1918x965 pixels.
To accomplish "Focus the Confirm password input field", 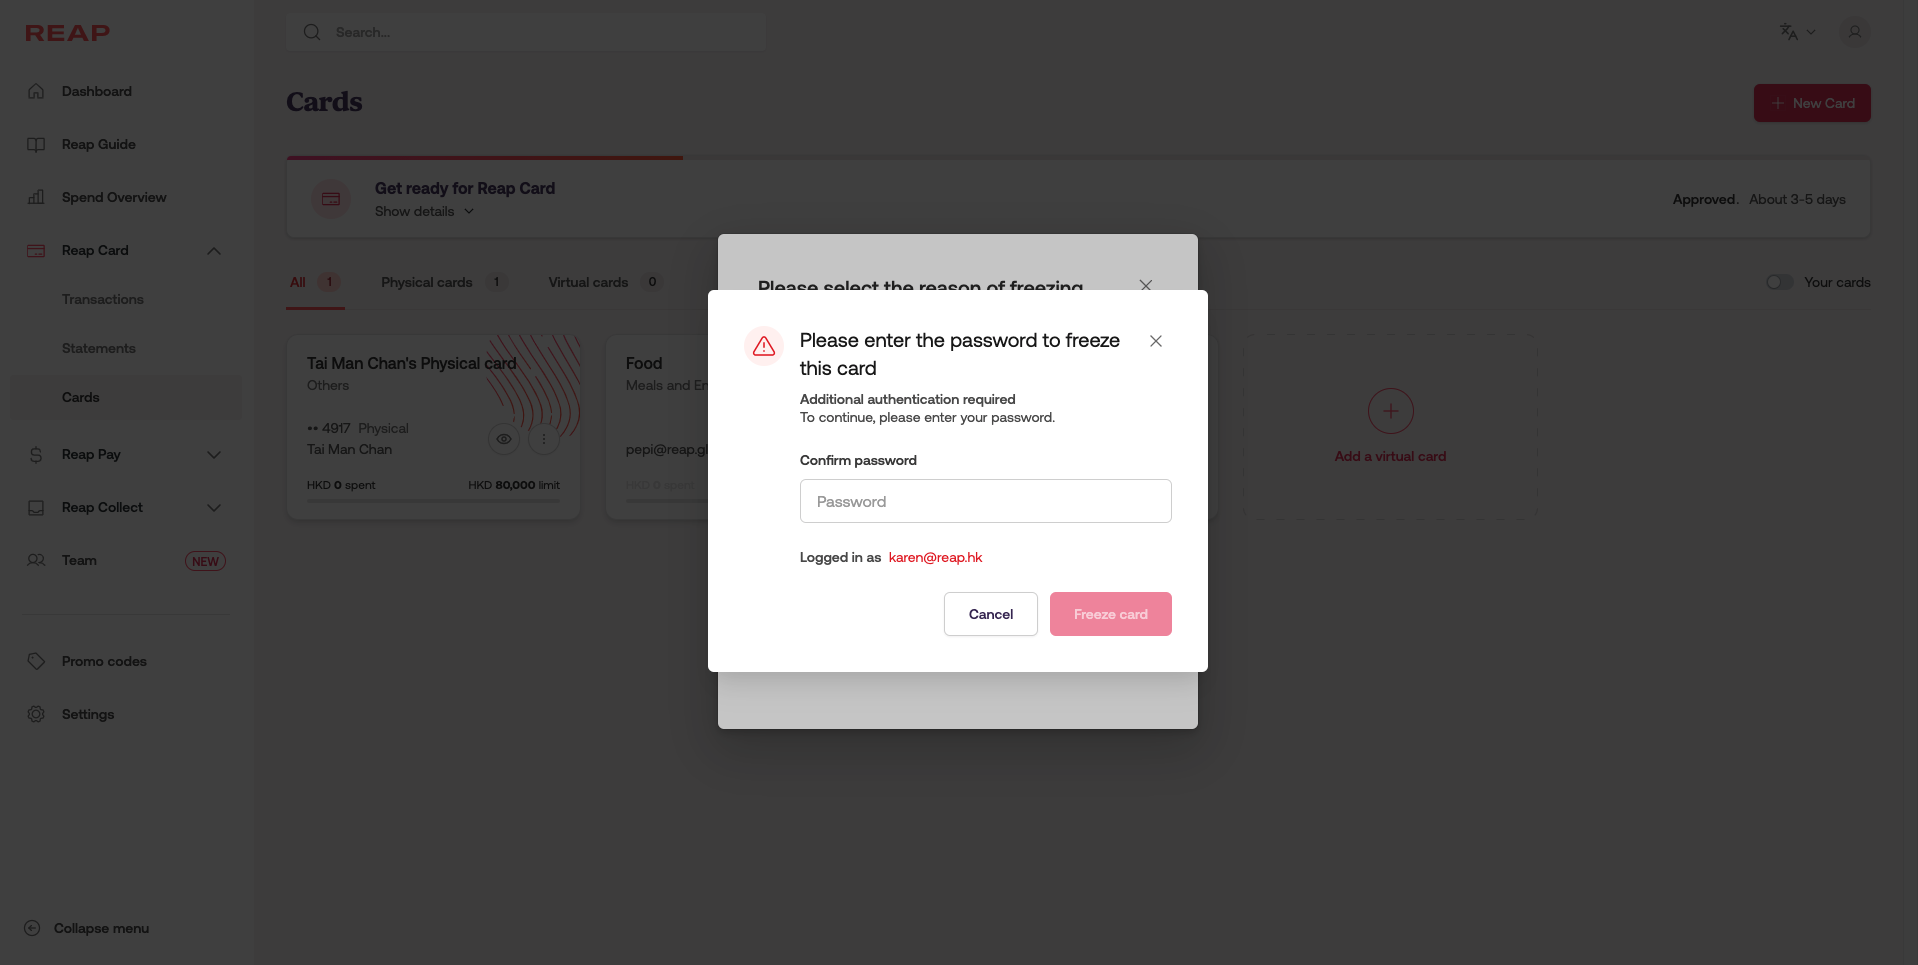I will click(x=985, y=501).
